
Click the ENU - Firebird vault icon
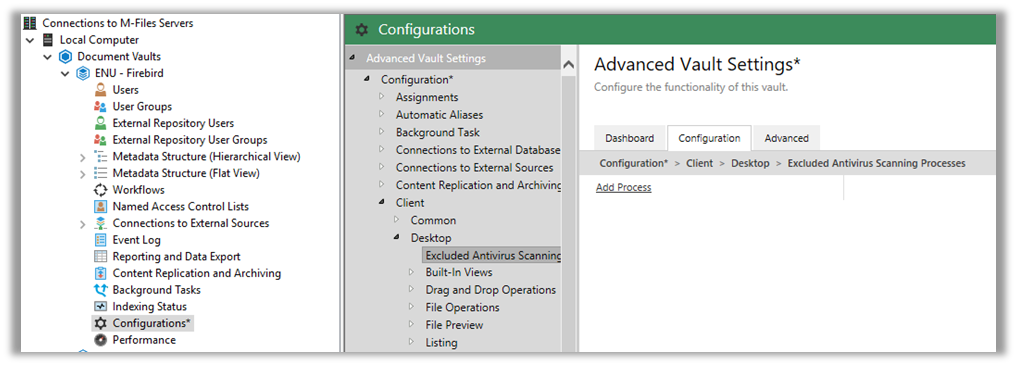pos(83,73)
